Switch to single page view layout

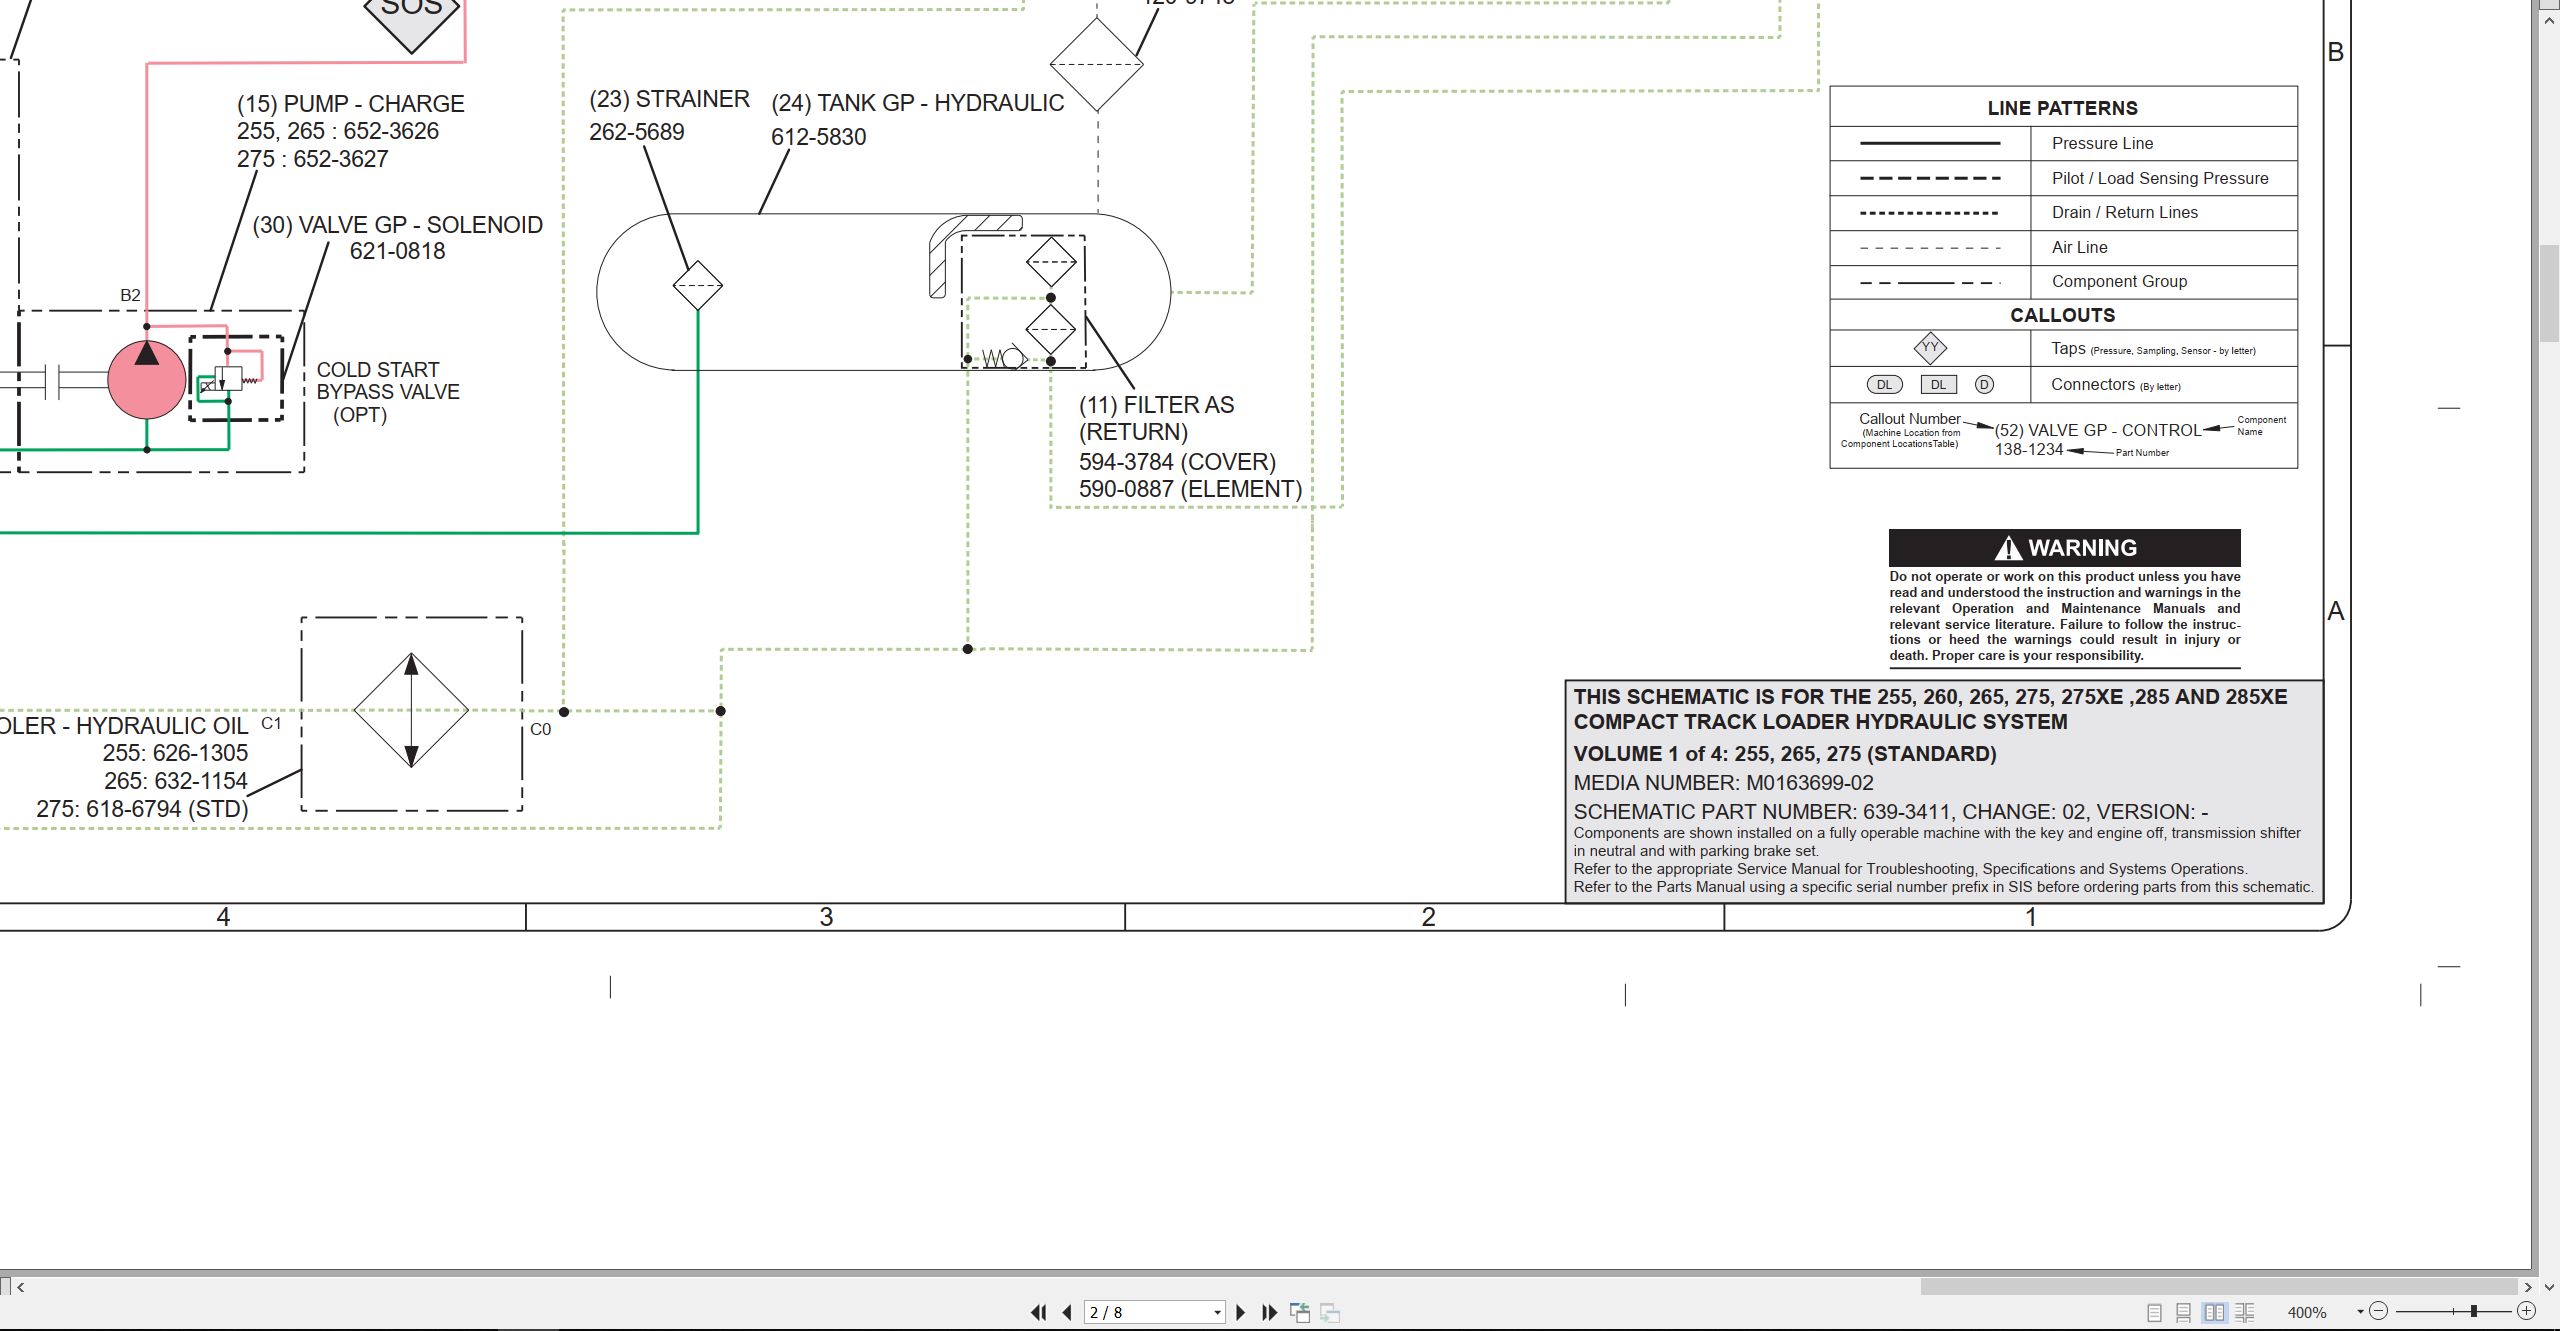coord(2154,1312)
